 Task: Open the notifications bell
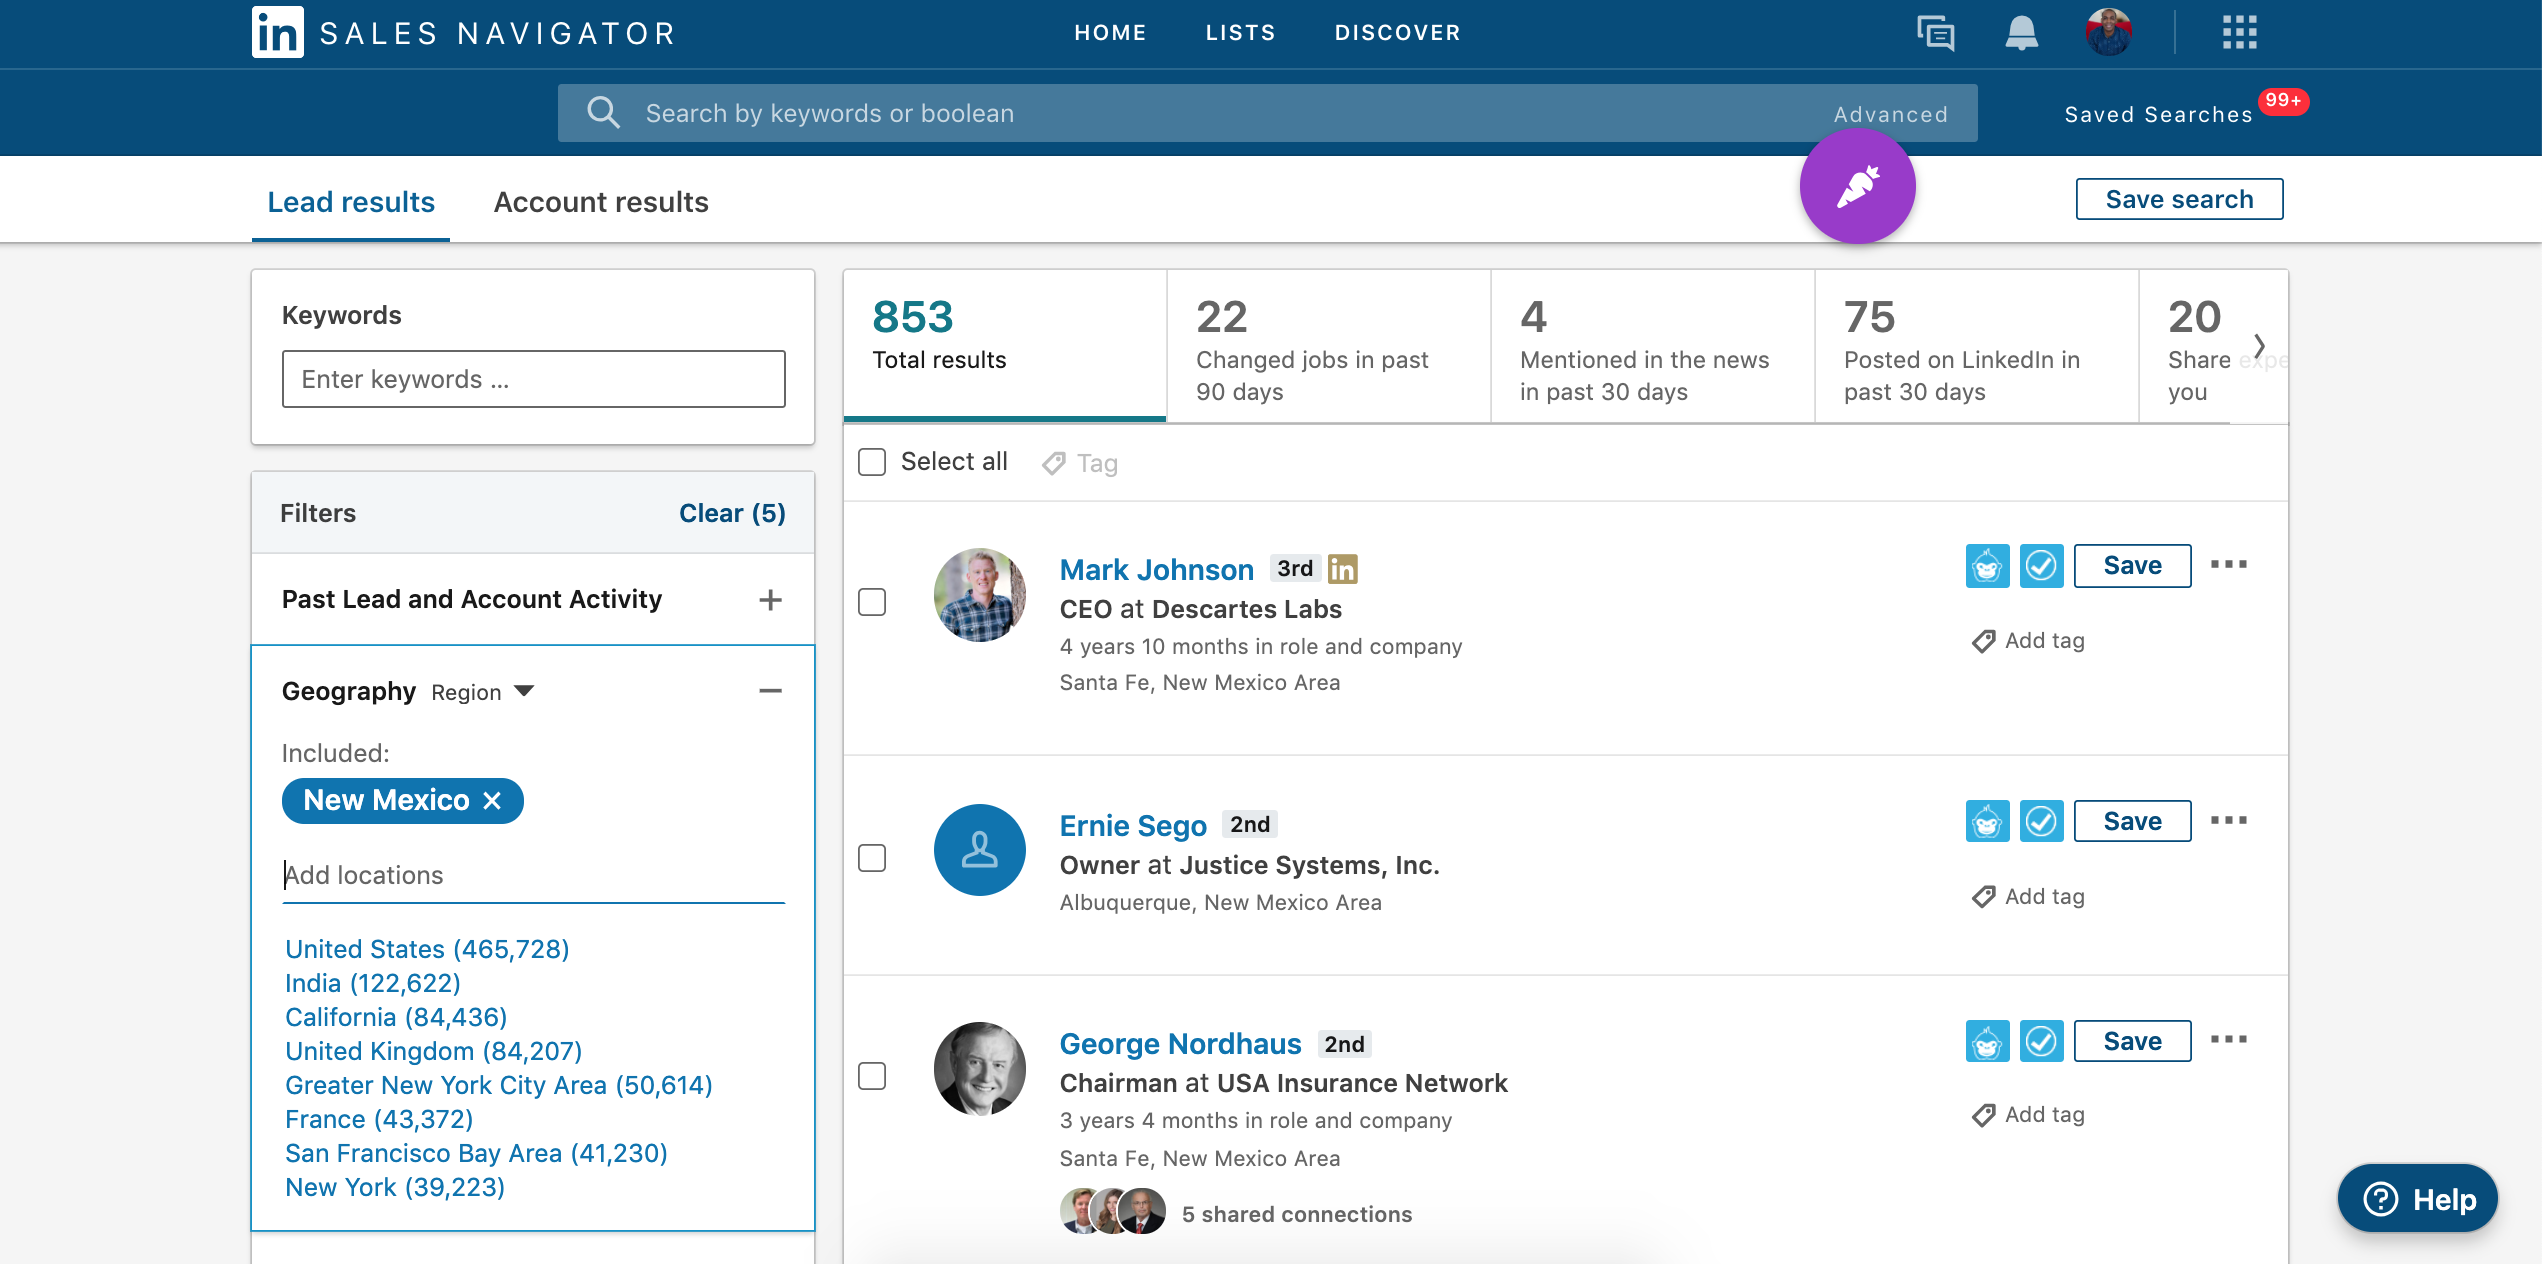tap(2021, 33)
